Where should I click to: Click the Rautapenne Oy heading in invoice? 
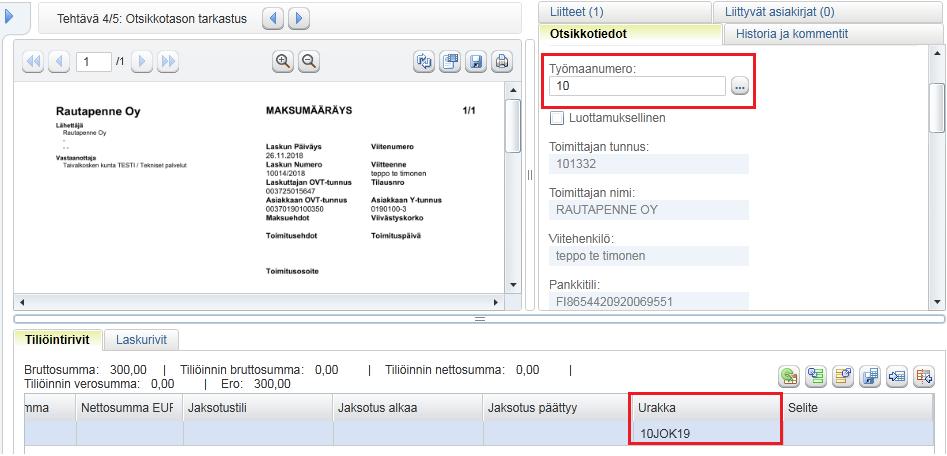point(98,112)
